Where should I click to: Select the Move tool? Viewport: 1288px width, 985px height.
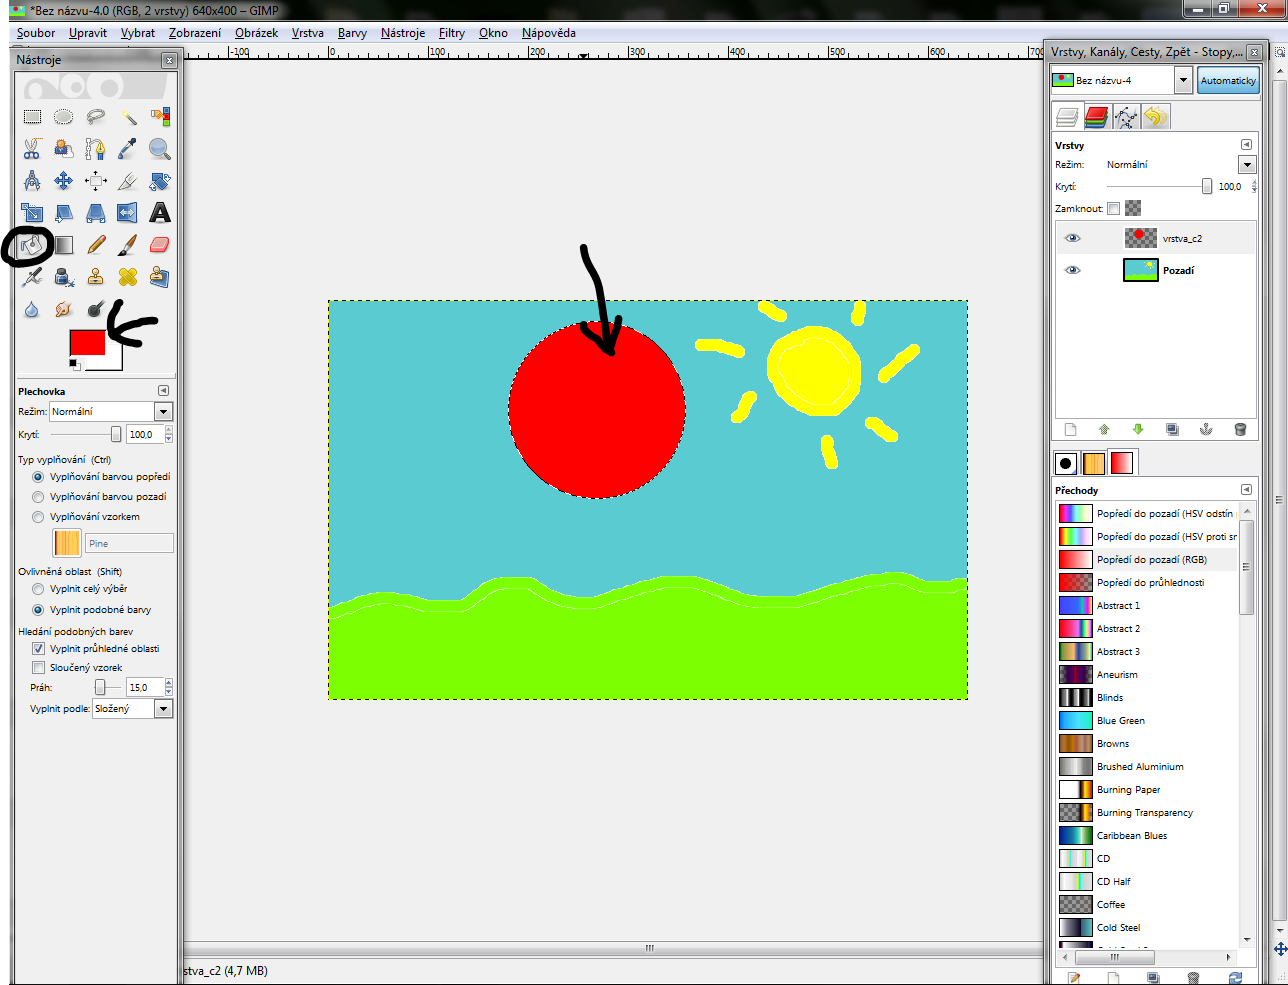(64, 181)
